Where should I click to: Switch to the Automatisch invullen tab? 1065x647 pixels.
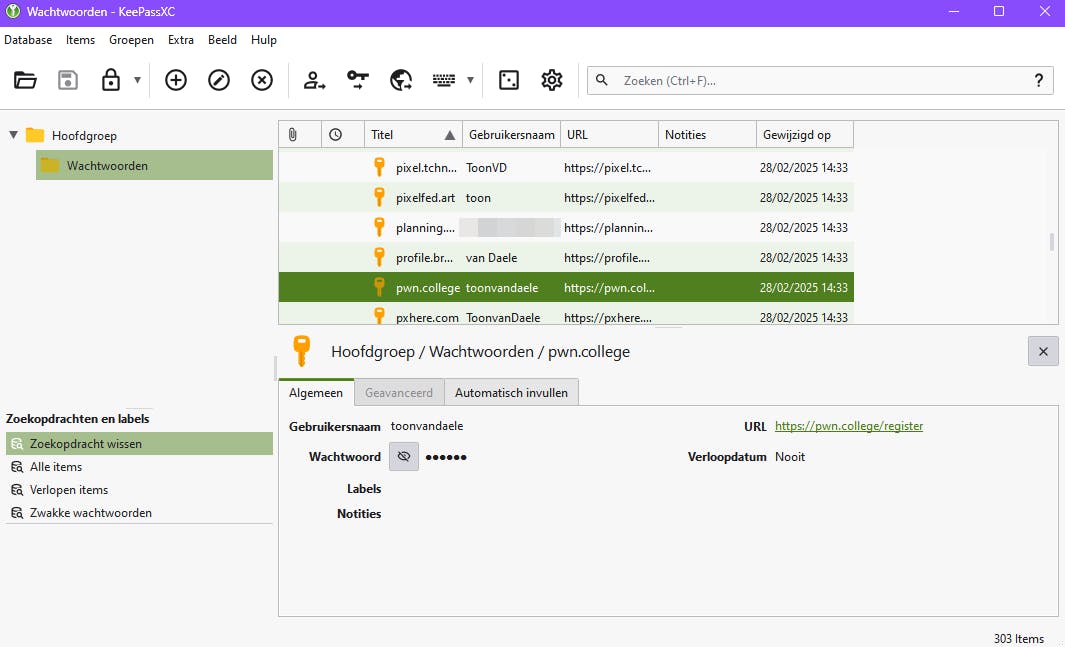pos(511,393)
